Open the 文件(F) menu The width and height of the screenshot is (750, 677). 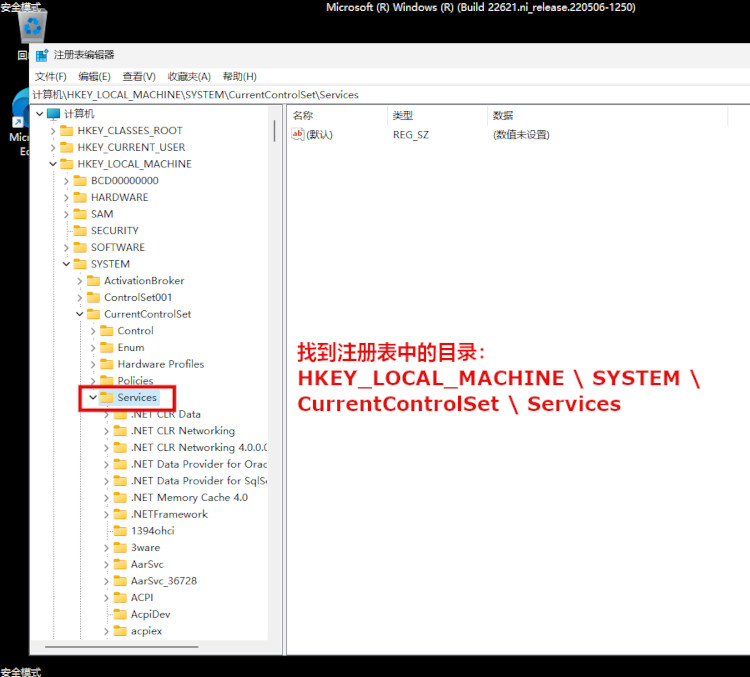coord(50,77)
